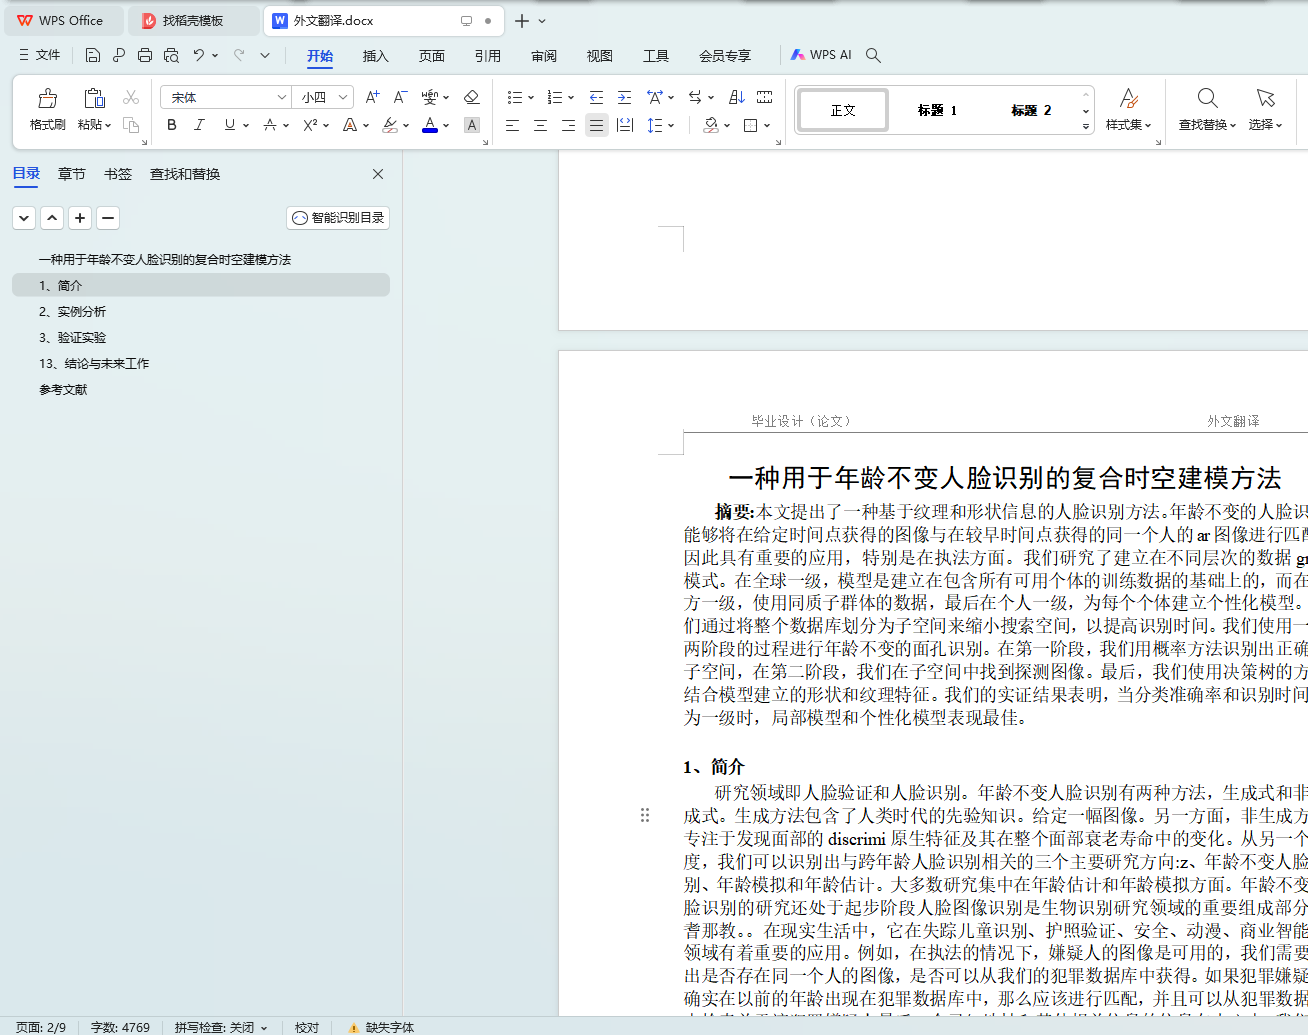1308x1035 pixels.
Task: Increase paragraph indent
Action: (624, 97)
